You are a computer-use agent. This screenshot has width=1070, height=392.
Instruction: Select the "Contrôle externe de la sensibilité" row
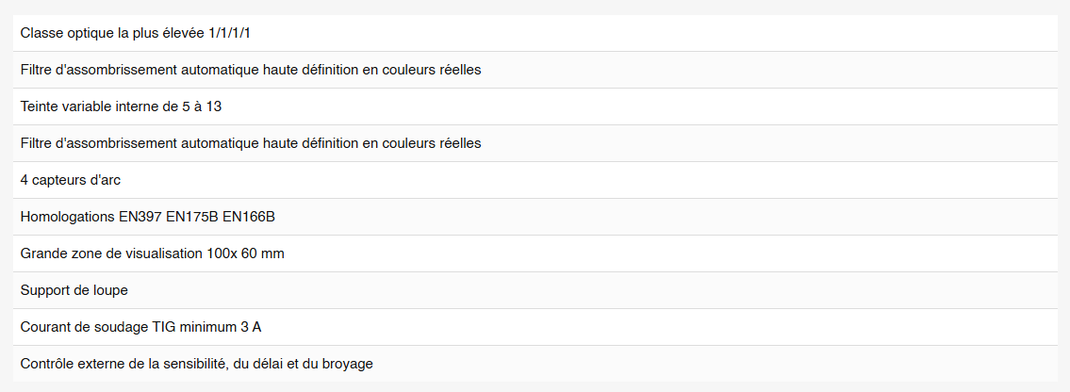[x=535, y=364]
